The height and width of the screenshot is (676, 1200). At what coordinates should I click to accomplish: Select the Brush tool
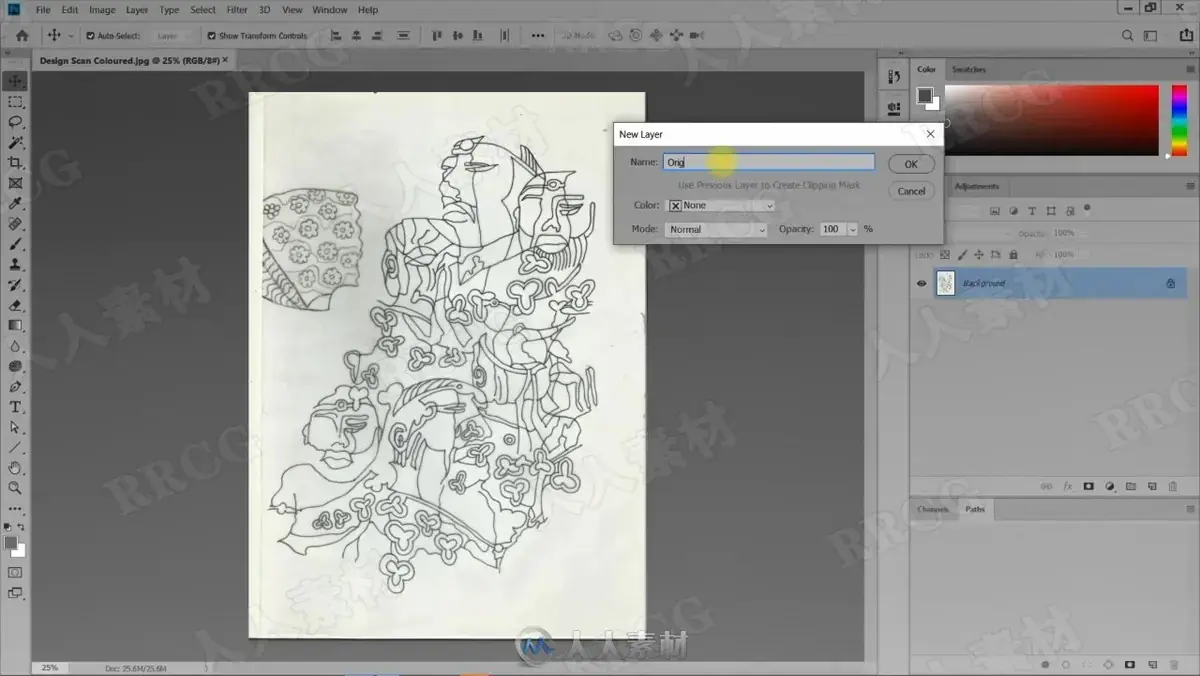pos(15,244)
